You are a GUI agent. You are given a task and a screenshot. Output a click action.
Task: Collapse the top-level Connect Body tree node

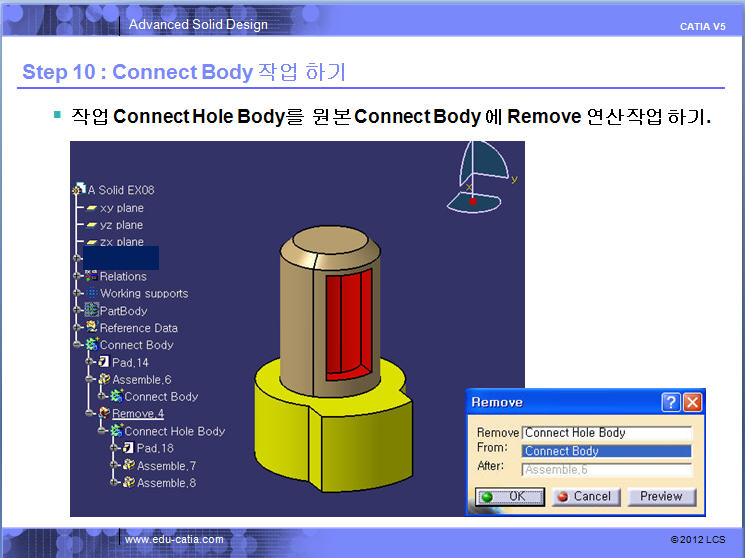point(78,345)
